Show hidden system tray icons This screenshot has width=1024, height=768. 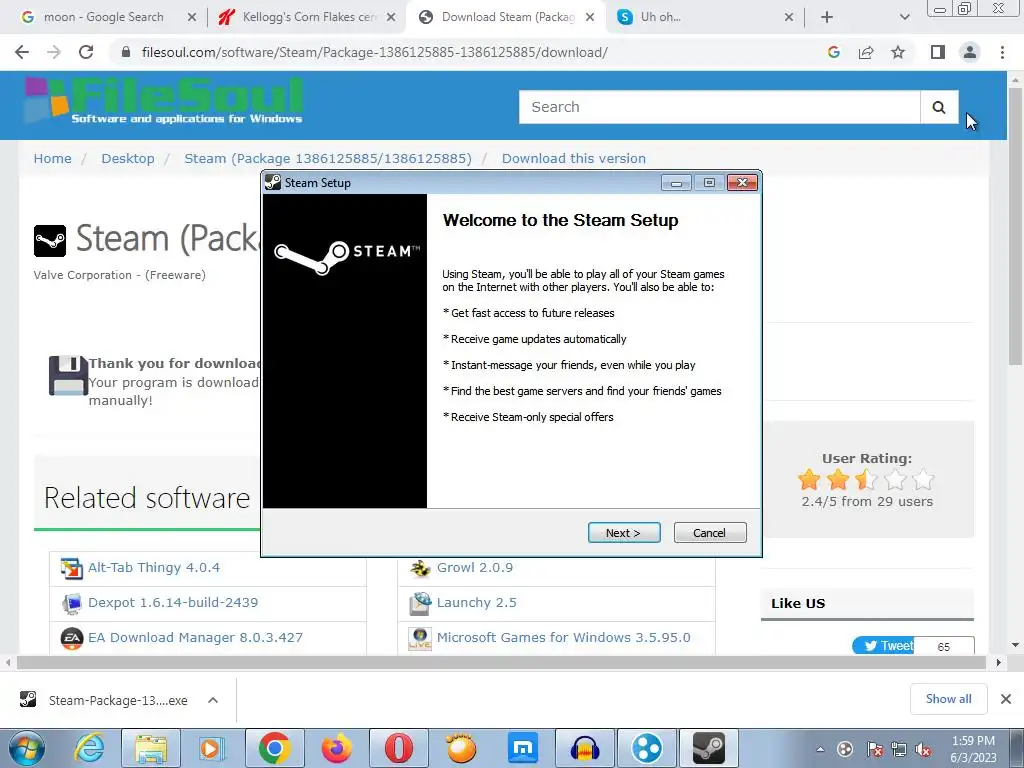(820, 749)
